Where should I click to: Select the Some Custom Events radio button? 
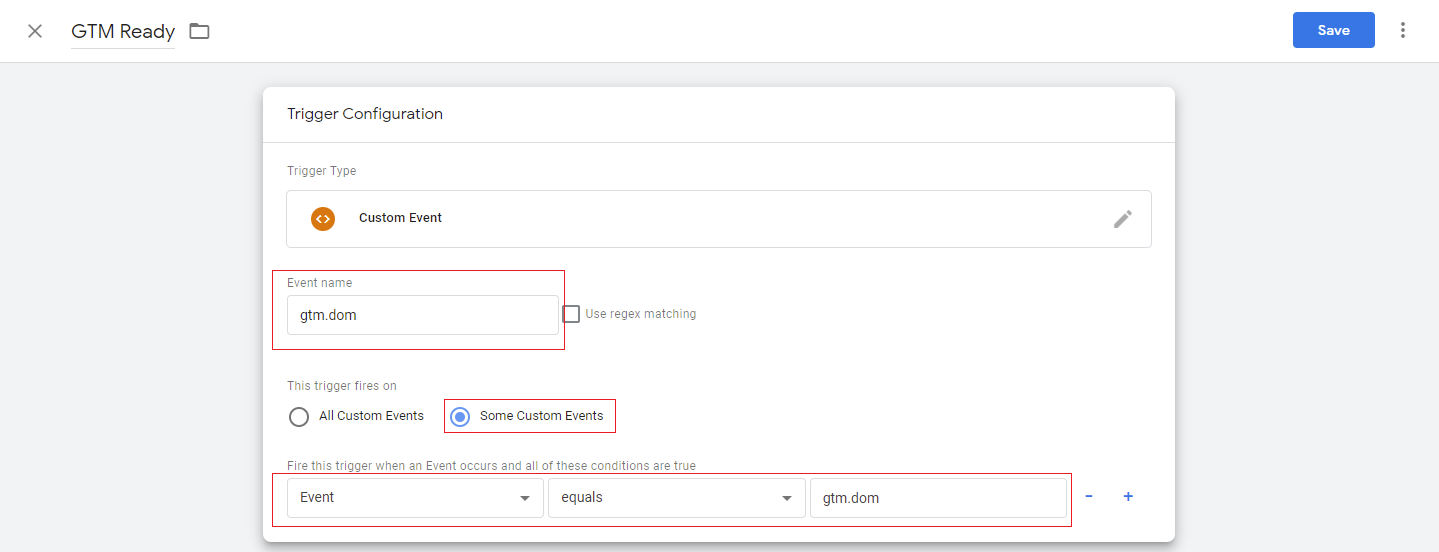(460, 416)
